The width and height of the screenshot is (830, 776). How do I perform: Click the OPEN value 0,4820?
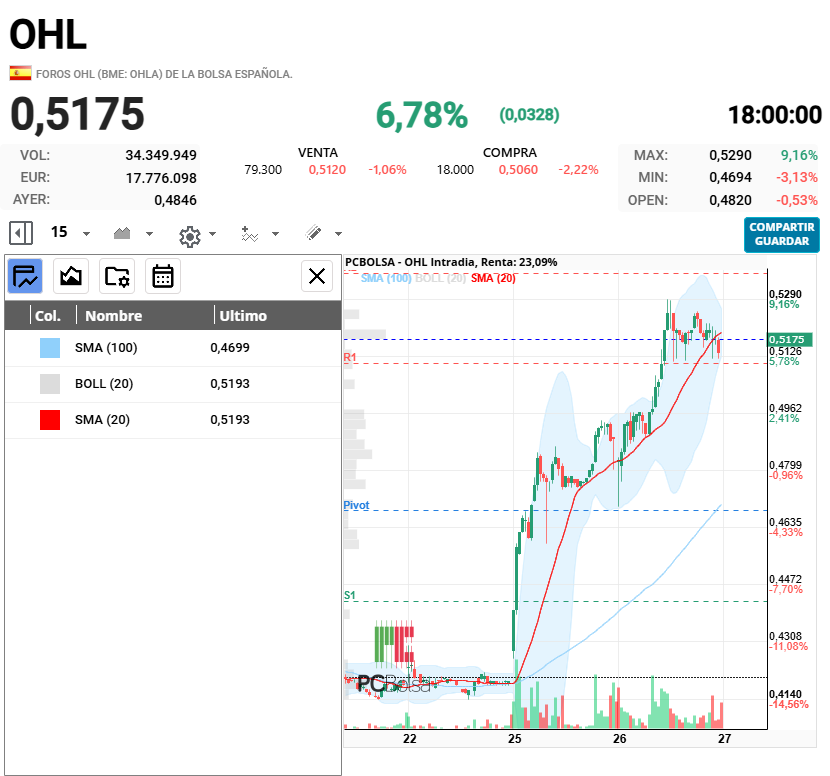pyautogui.click(x=730, y=200)
